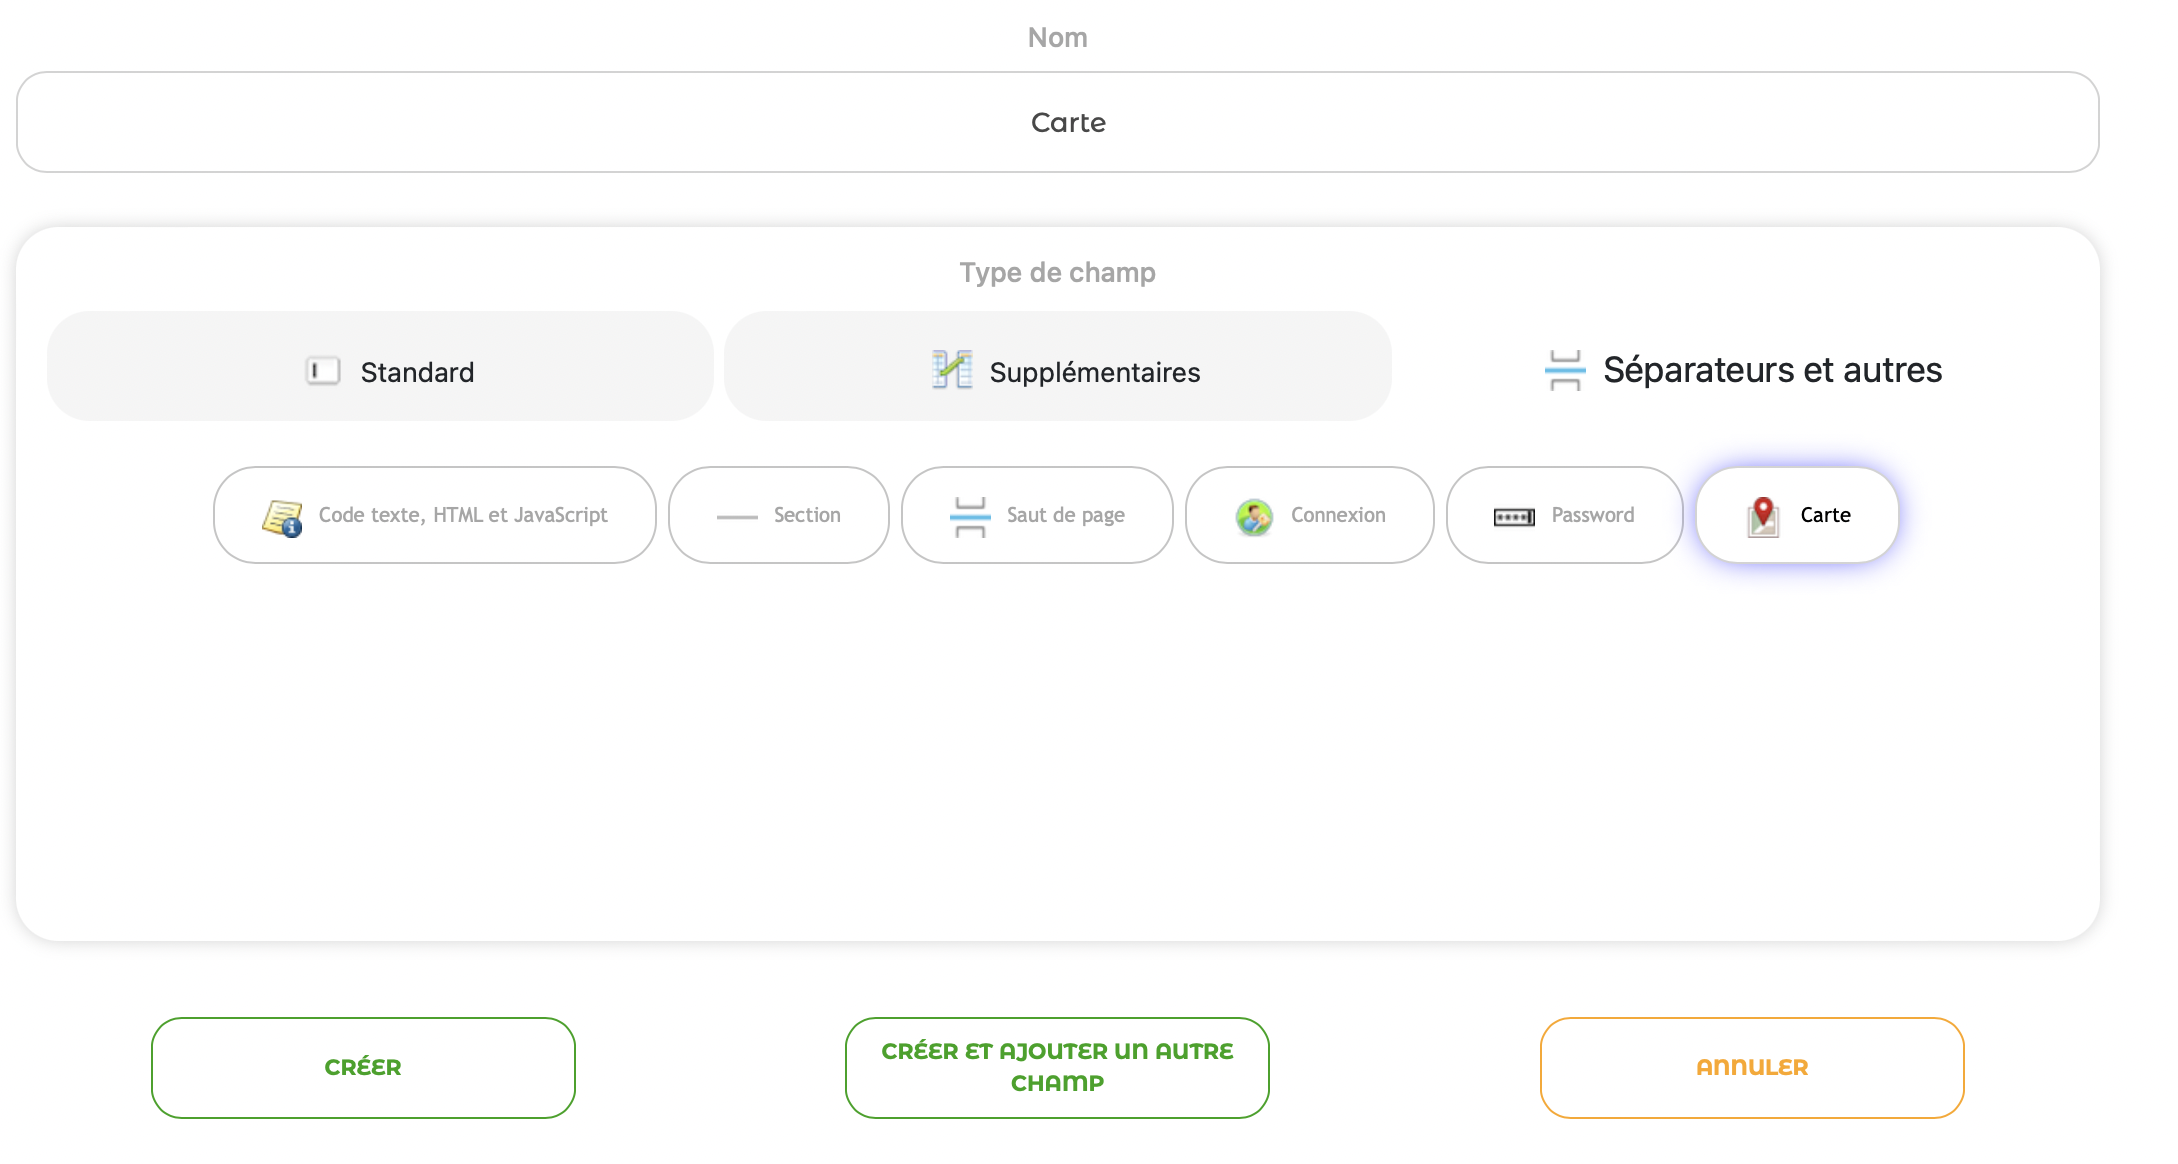Screen dimensions: 2178x1164
Task: Click the Séparateurs et autres separator icon
Action: [1565, 370]
